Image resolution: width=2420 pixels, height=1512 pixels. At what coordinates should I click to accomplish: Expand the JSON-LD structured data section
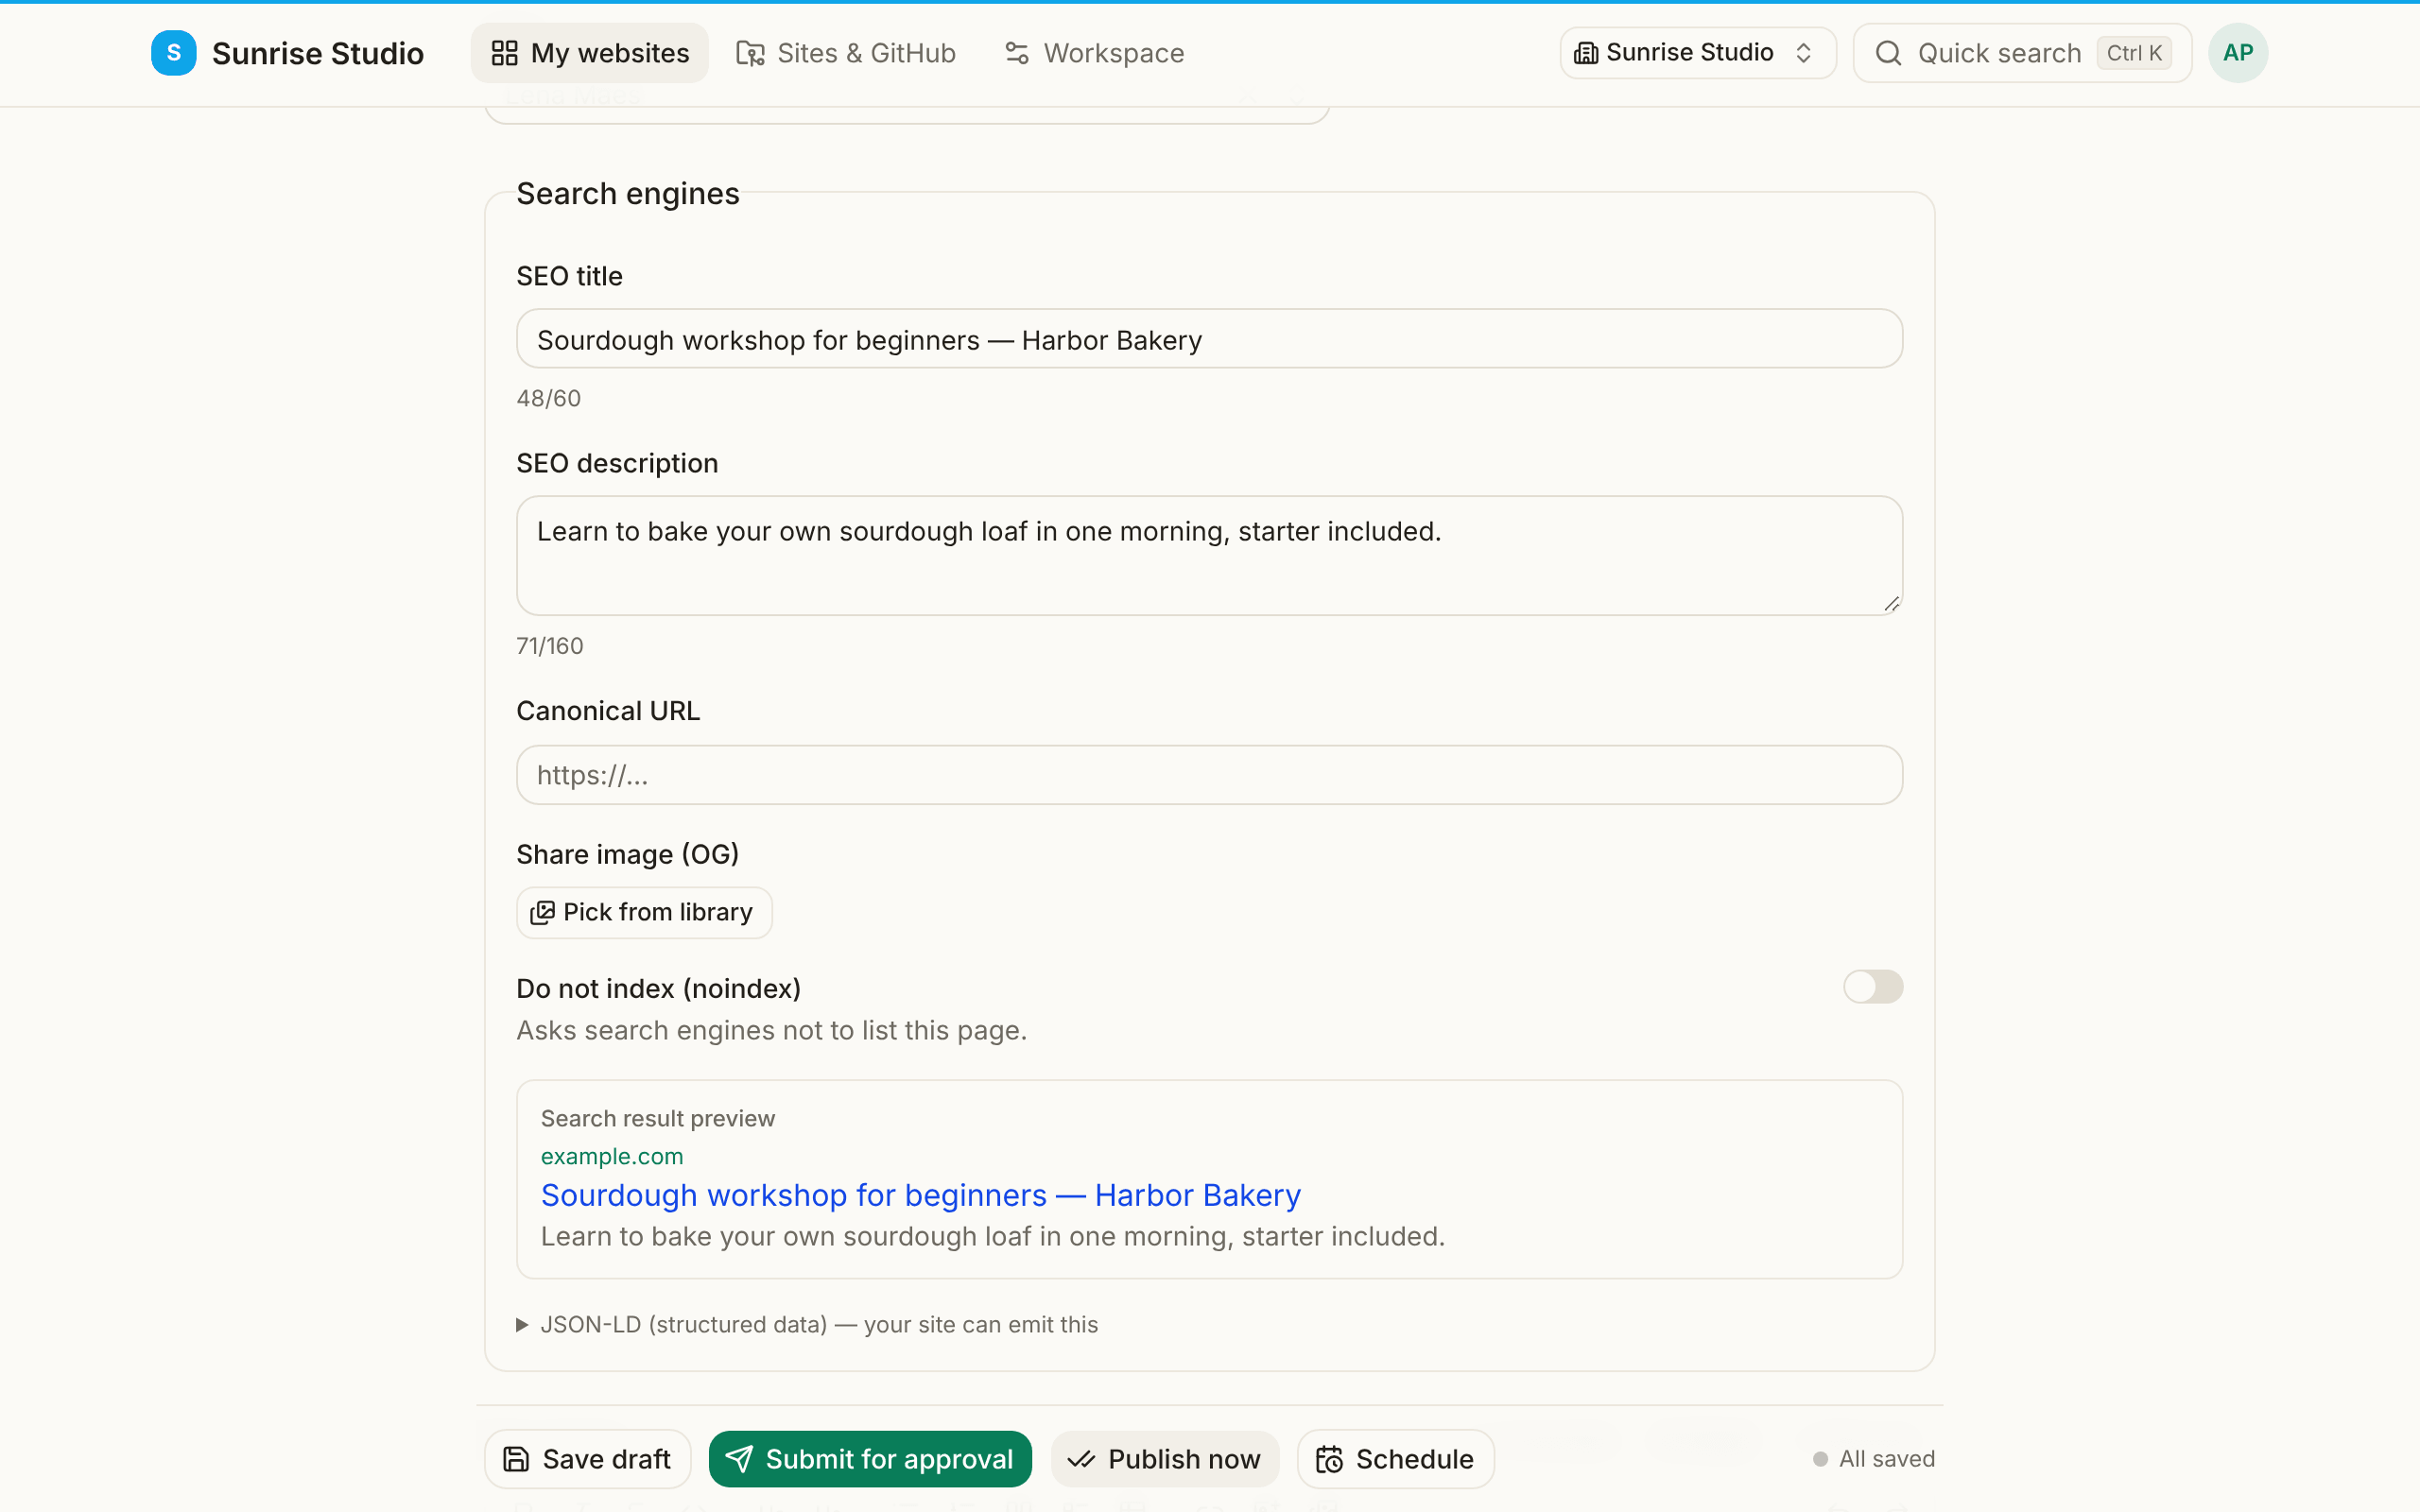807,1324
